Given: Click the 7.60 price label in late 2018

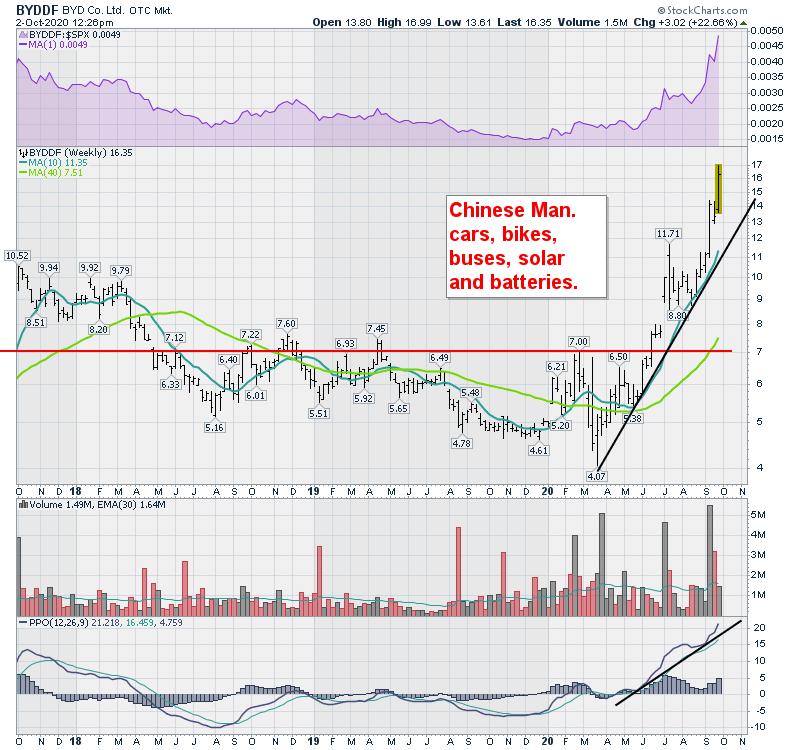Looking at the screenshot, I should click(286, 324).
